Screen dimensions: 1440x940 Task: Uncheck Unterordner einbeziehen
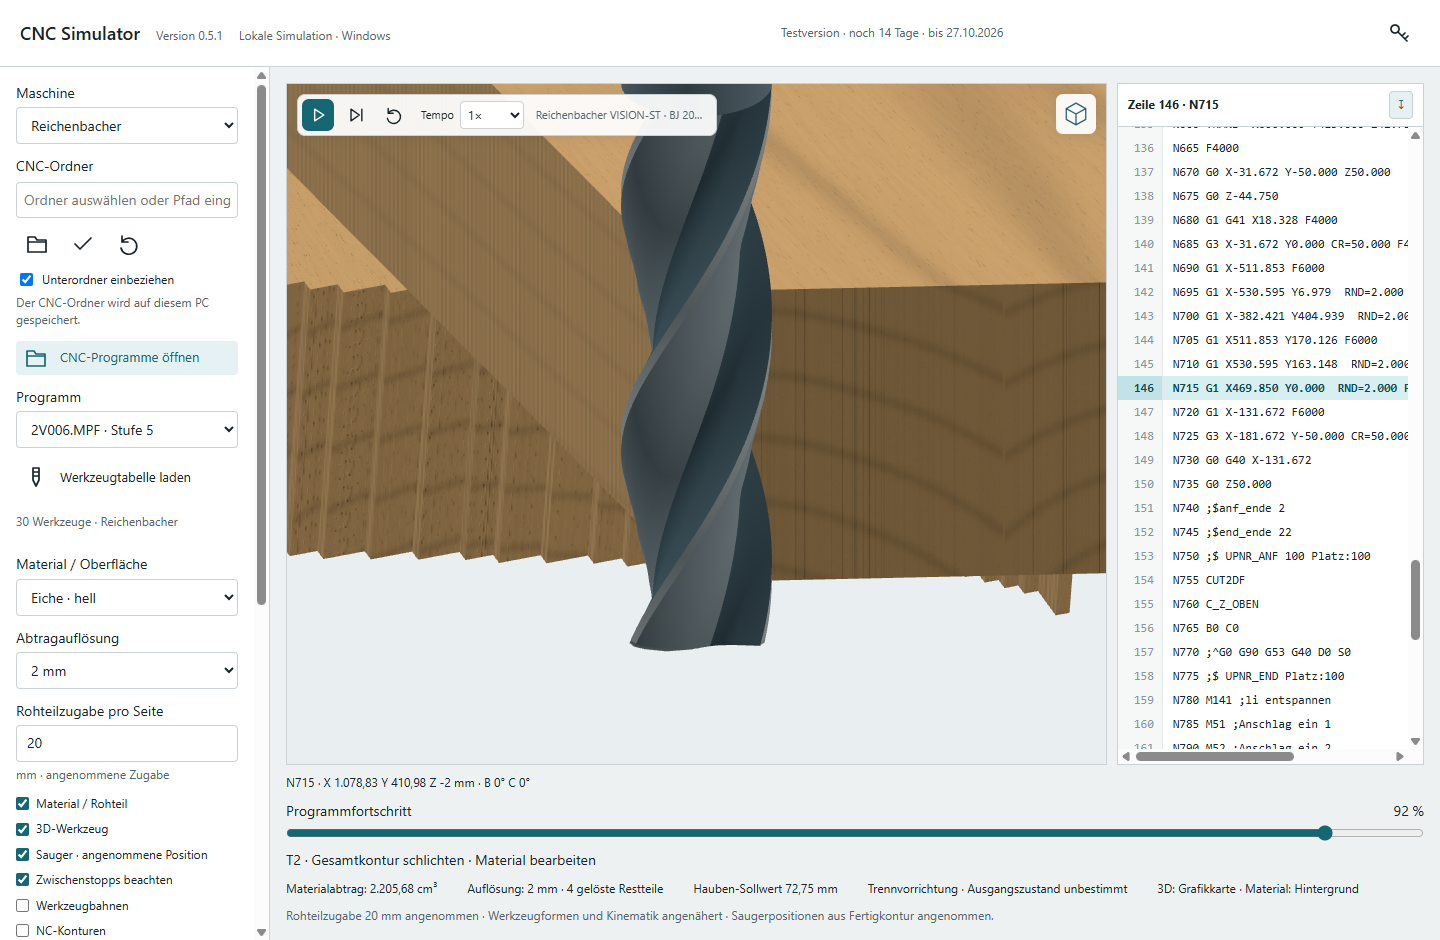26,280
